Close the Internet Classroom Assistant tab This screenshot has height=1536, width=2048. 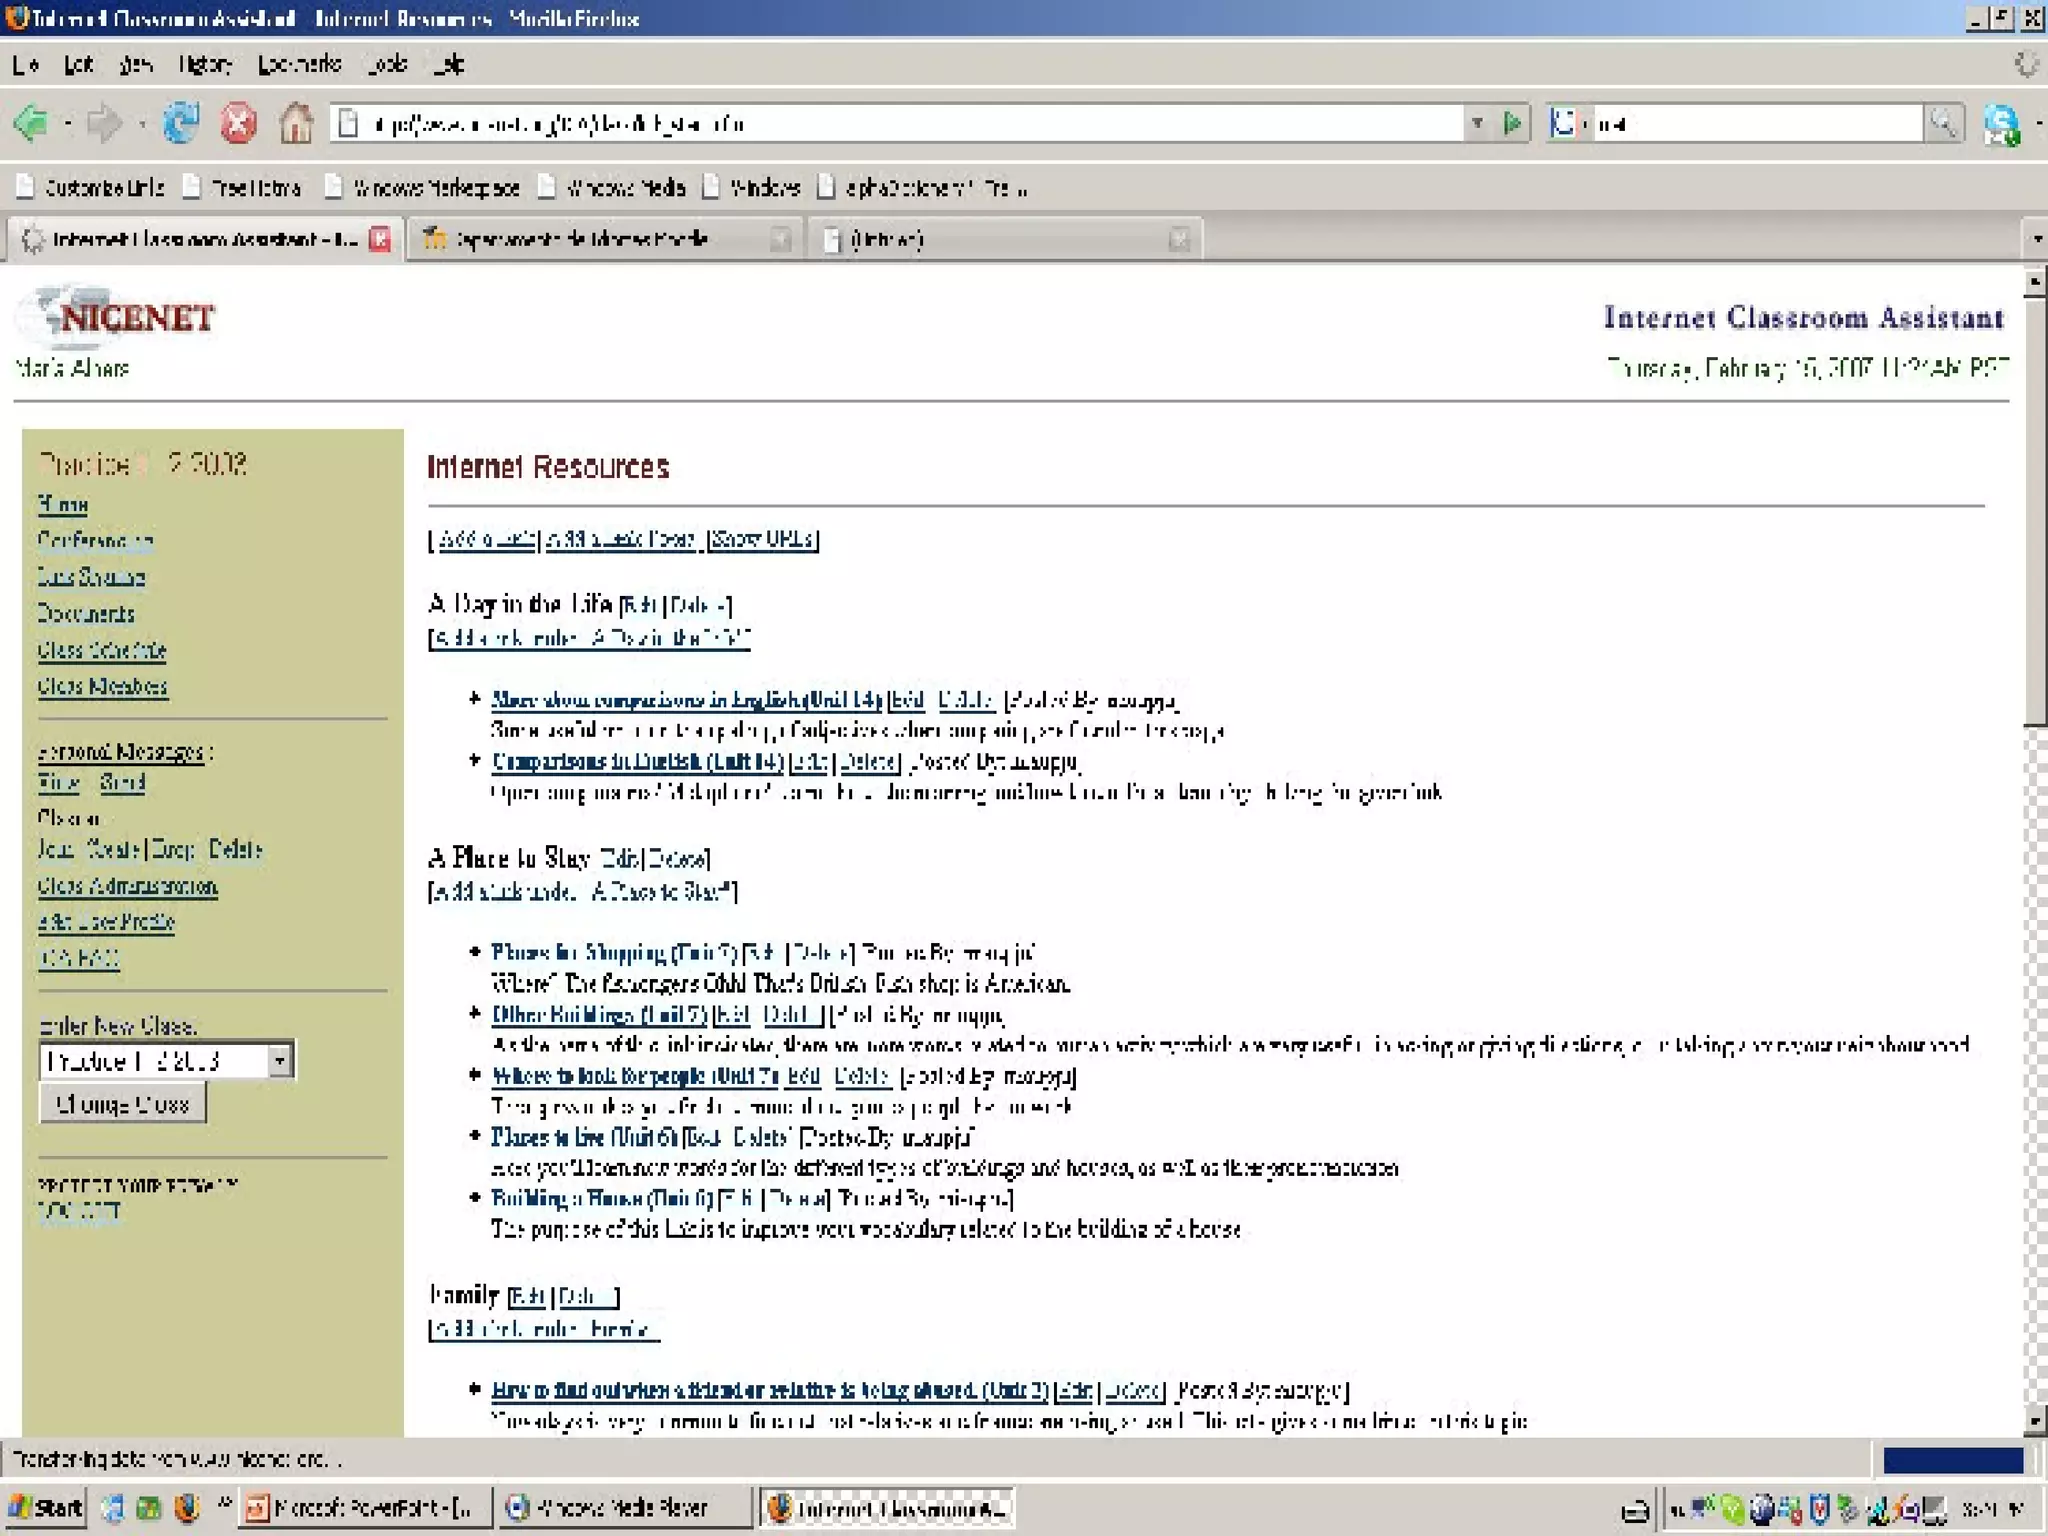coord(380,239)
